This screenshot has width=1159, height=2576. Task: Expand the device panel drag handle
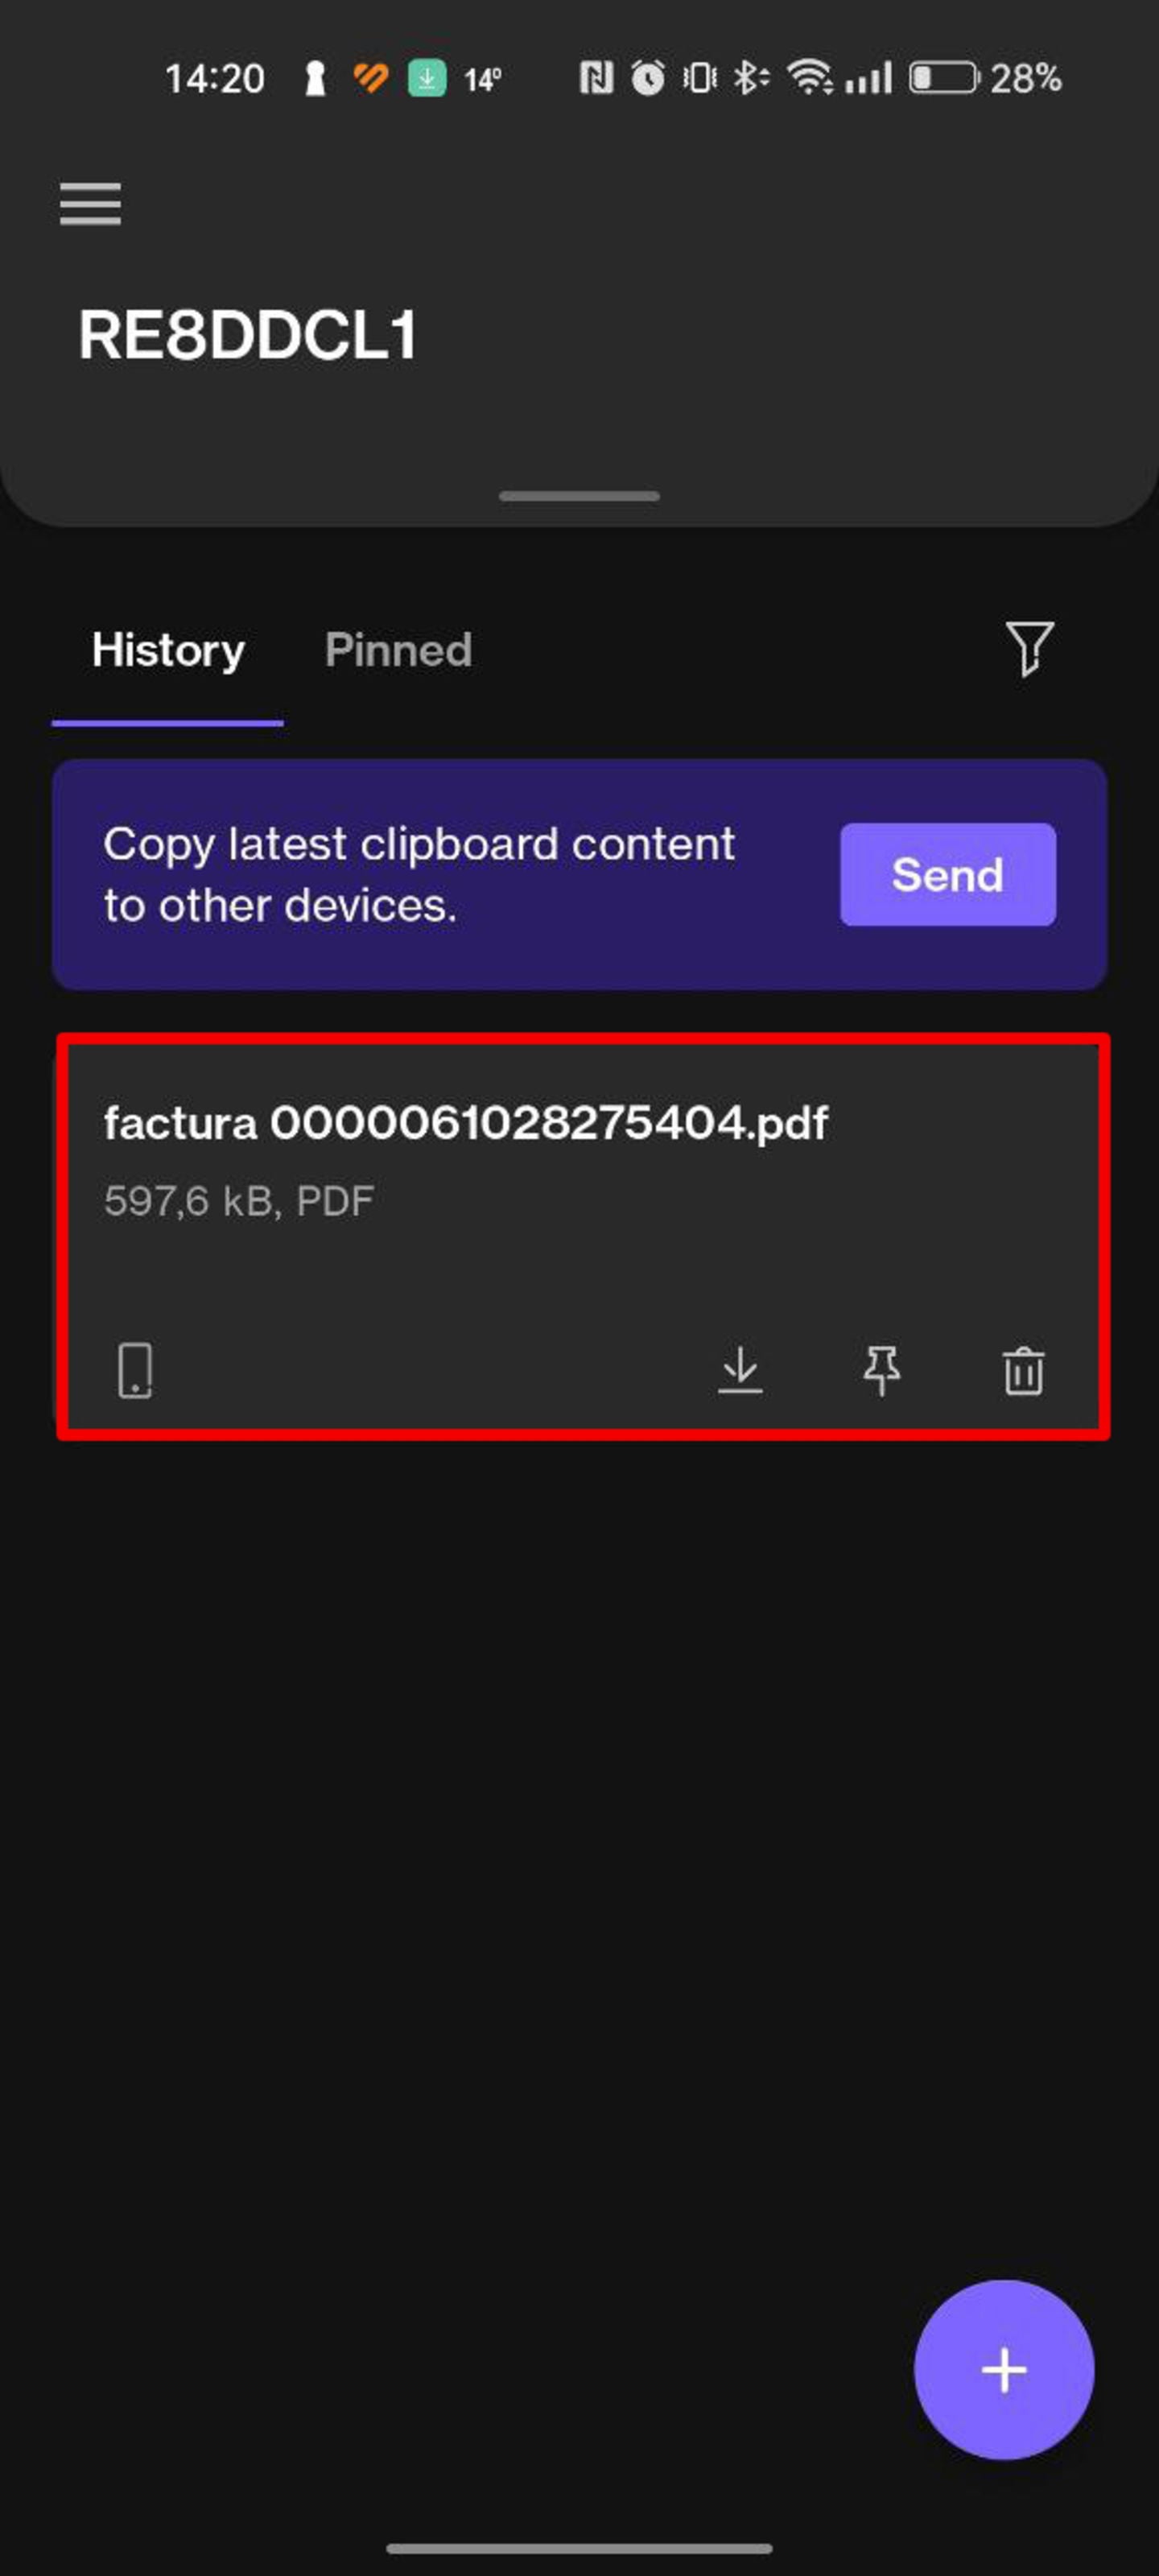(579, 496)
